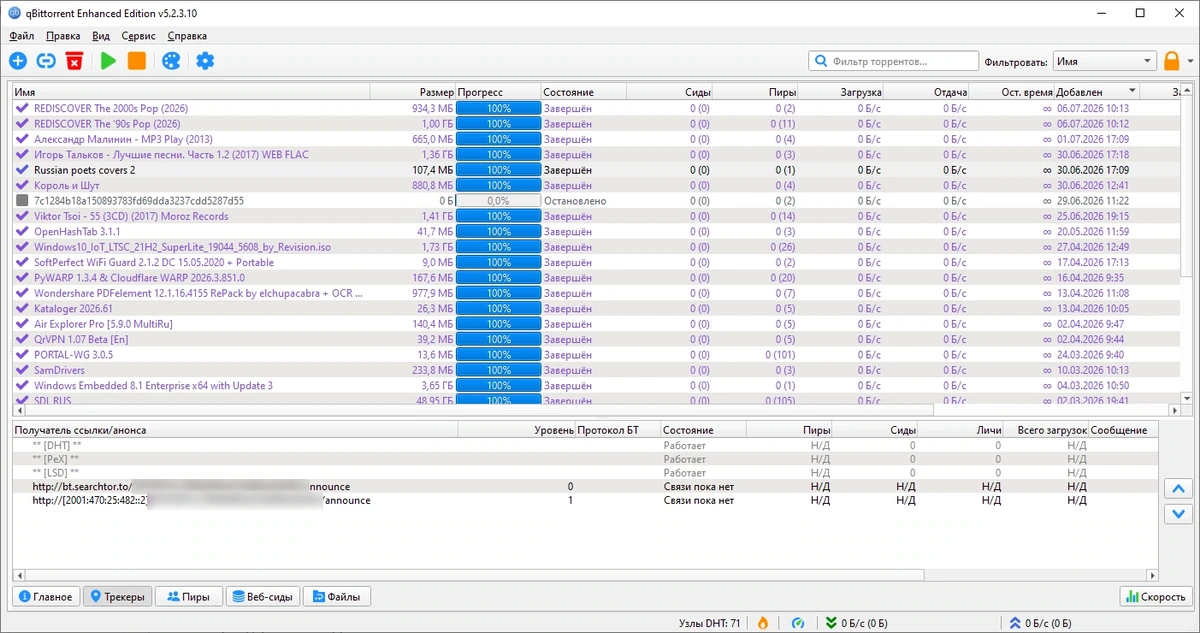Click the checkmark icon beside Kataloger 2026.61

tap(22, 309)
